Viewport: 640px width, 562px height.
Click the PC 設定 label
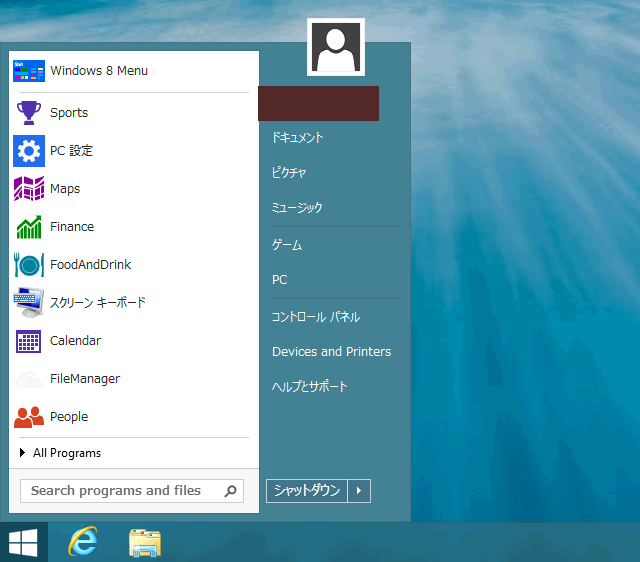pyautogui.click(x=71, y=151)
